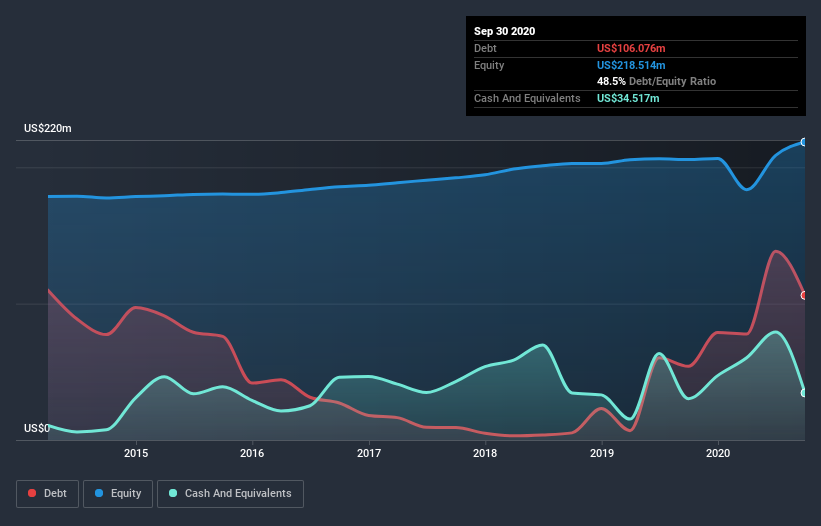Image resolution: width=821 pixels, height=526 pixels.
Task: Click the Equity label in tooltip
Action: pos(489,65)
